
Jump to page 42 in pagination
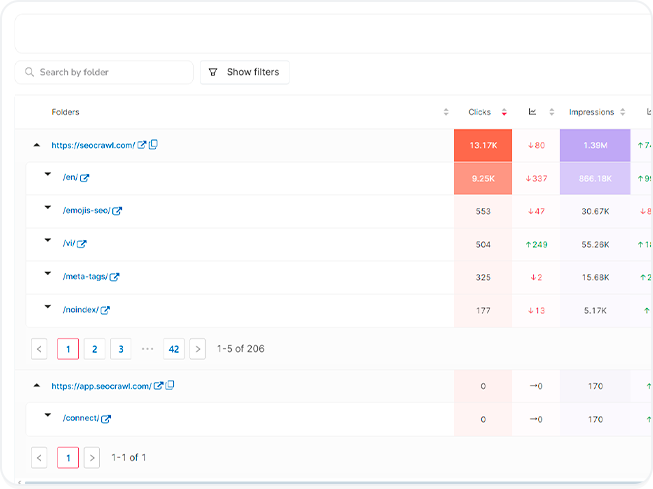(174, 349)
